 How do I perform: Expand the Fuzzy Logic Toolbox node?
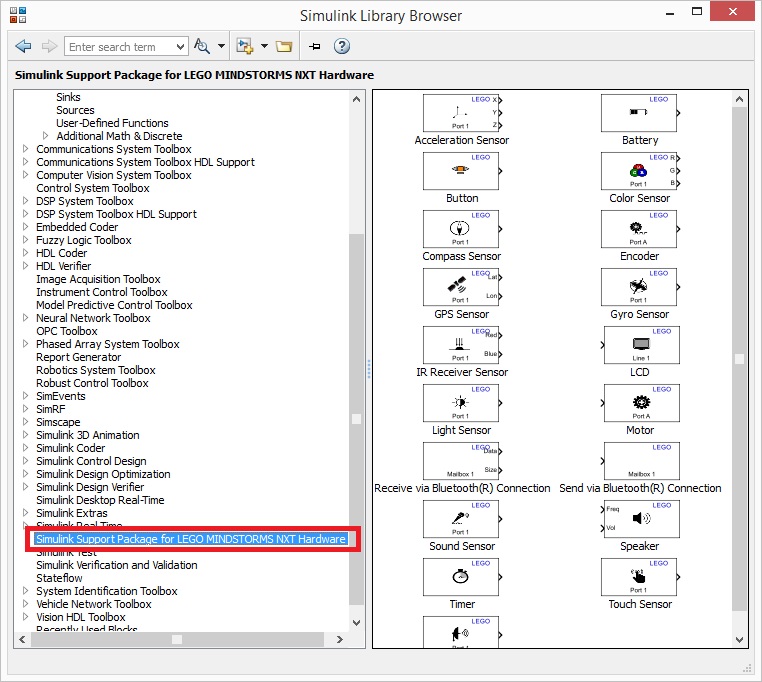pos(25,240)
